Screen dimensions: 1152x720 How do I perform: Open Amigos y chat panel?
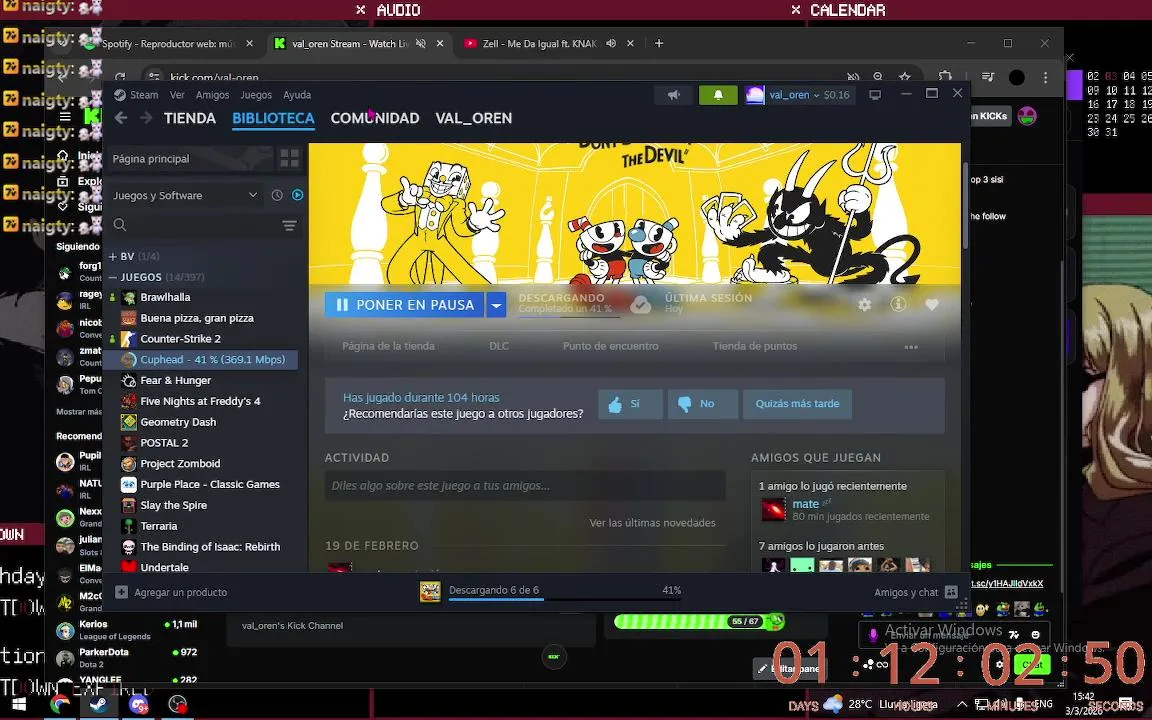click(x=915, y=592)
